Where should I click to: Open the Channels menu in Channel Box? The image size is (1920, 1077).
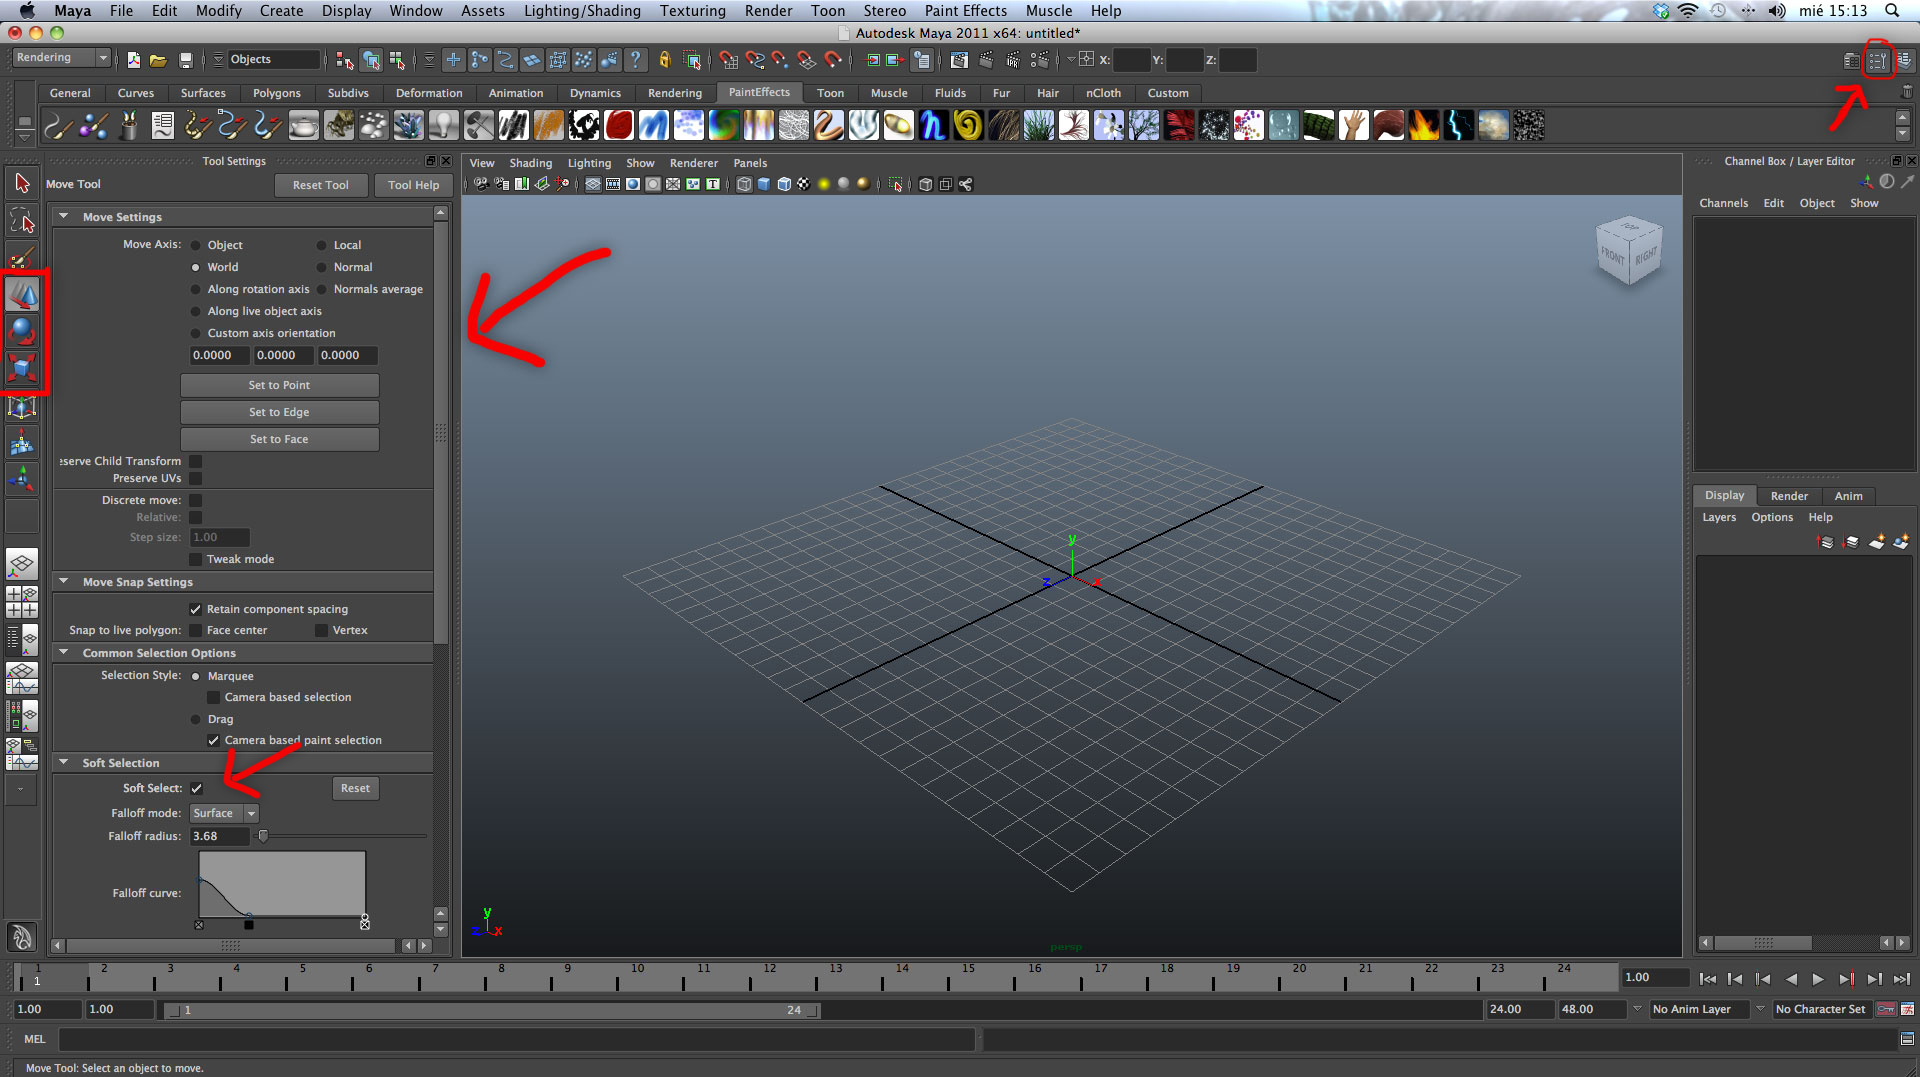tap(1723, 203)
